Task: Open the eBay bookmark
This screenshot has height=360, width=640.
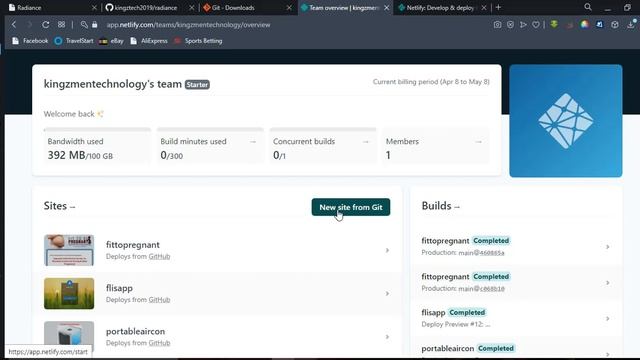Action: coord(111,41)
